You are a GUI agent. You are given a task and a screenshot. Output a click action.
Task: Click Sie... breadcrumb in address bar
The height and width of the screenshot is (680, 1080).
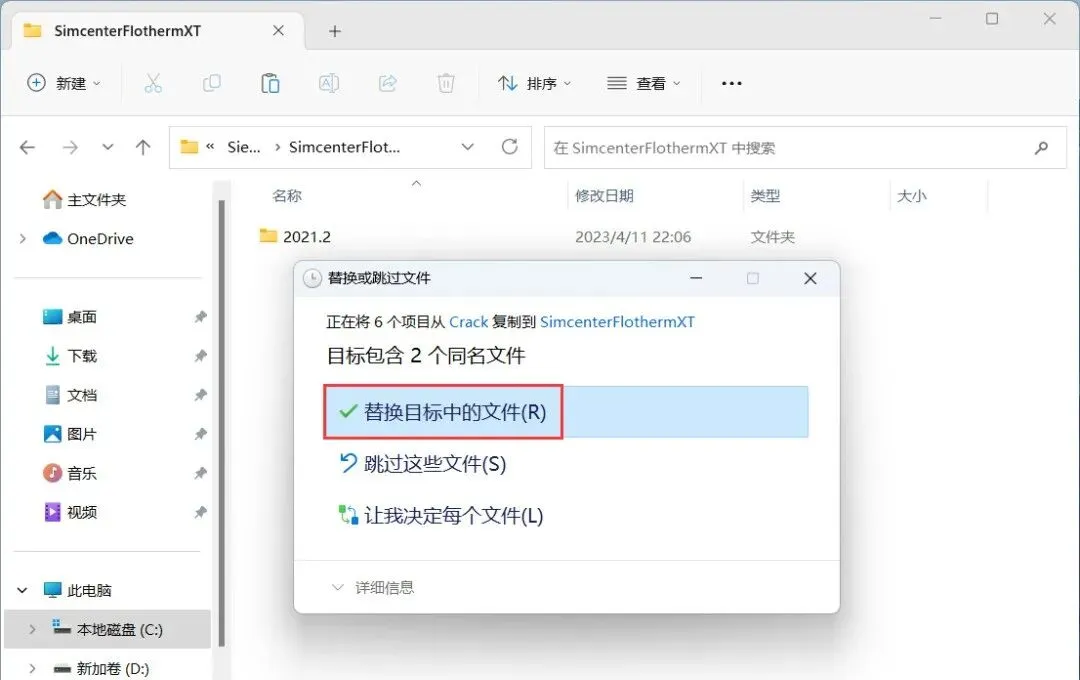pyautogui.click(x=244, y=147)
